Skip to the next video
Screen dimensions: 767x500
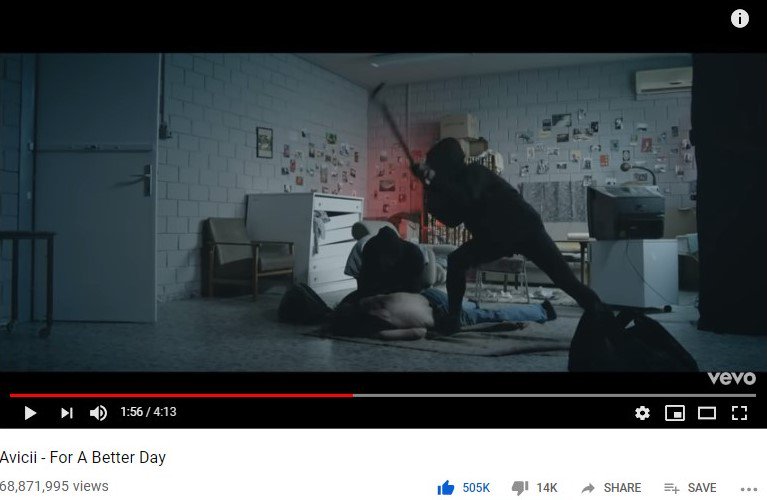pyautogui.click(x=67, y=413)
